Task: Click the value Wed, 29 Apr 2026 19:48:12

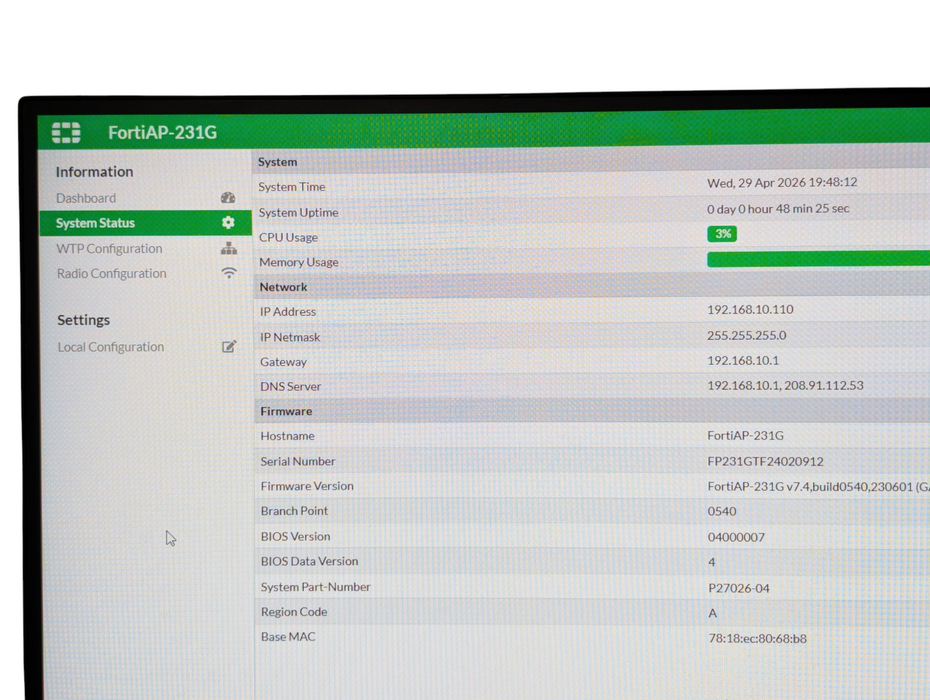Action: coord(782,183)
